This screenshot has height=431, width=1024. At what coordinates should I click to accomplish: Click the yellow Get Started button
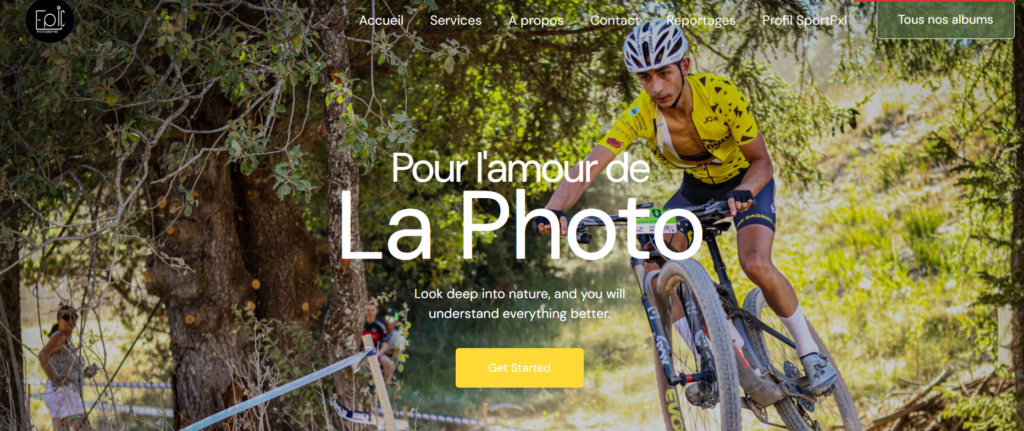(519, 368)
